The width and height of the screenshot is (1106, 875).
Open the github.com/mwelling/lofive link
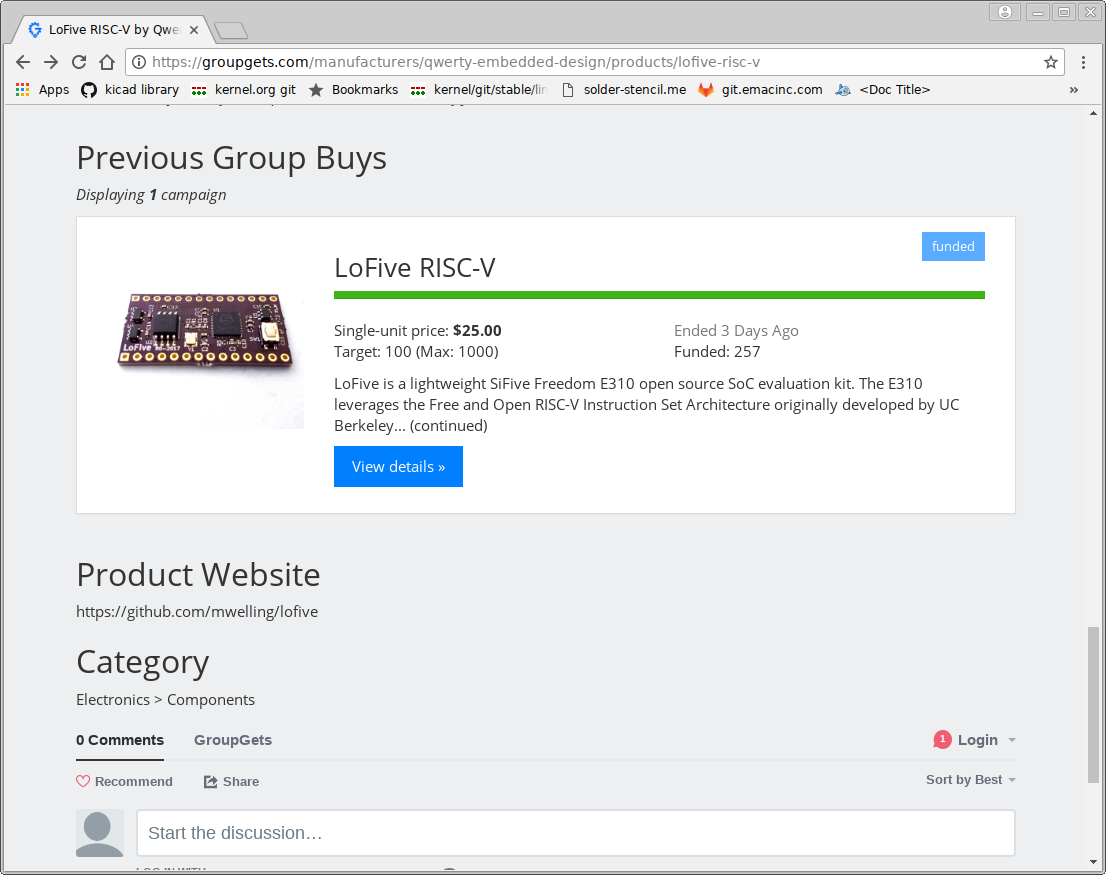pos(197,611)
